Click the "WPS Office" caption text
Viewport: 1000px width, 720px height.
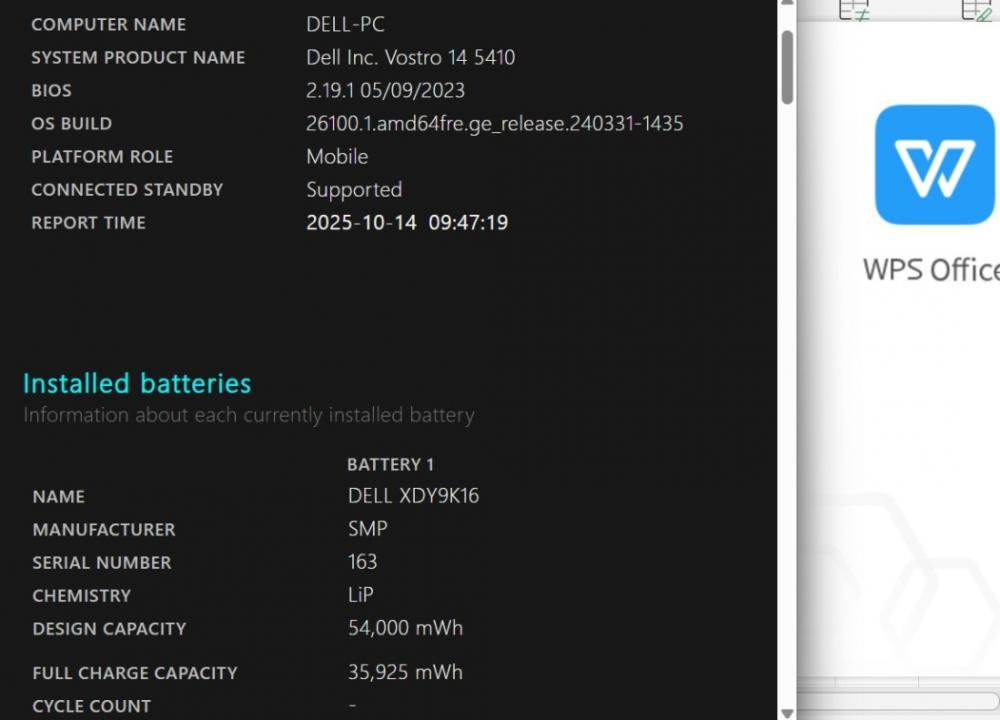coord(931,270)
